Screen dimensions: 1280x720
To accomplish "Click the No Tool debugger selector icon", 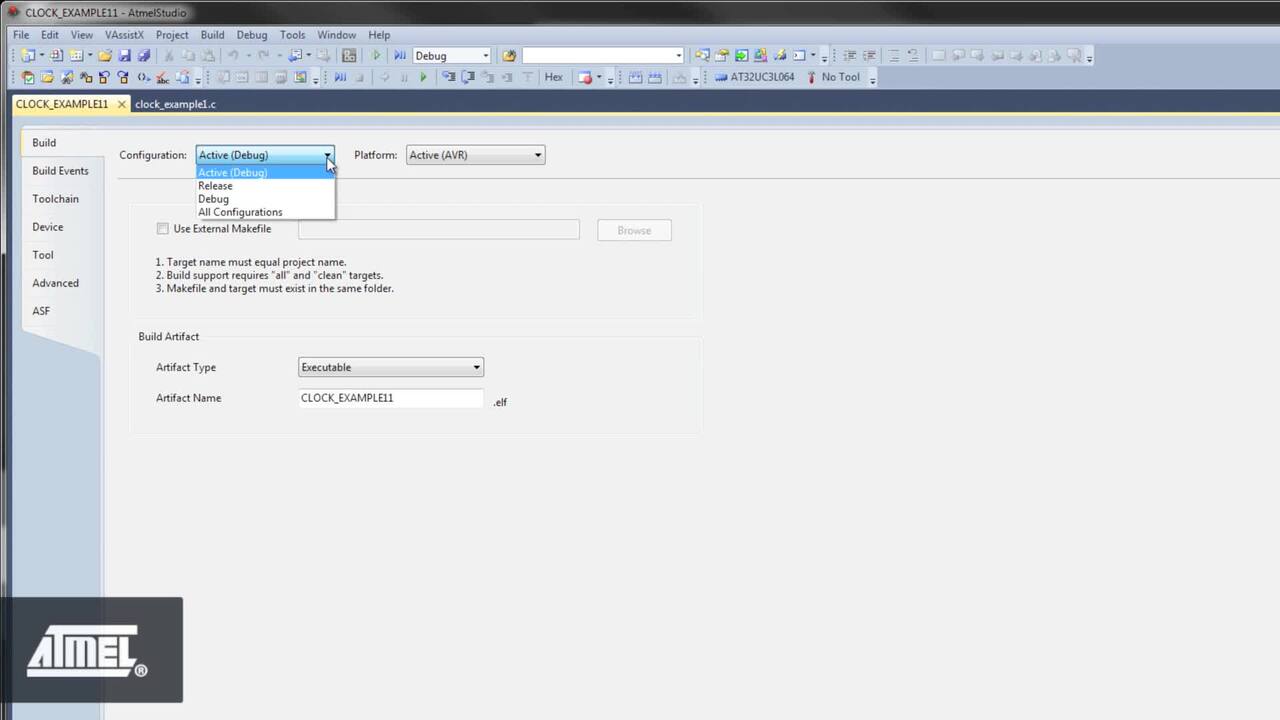I will click(838, 77).
